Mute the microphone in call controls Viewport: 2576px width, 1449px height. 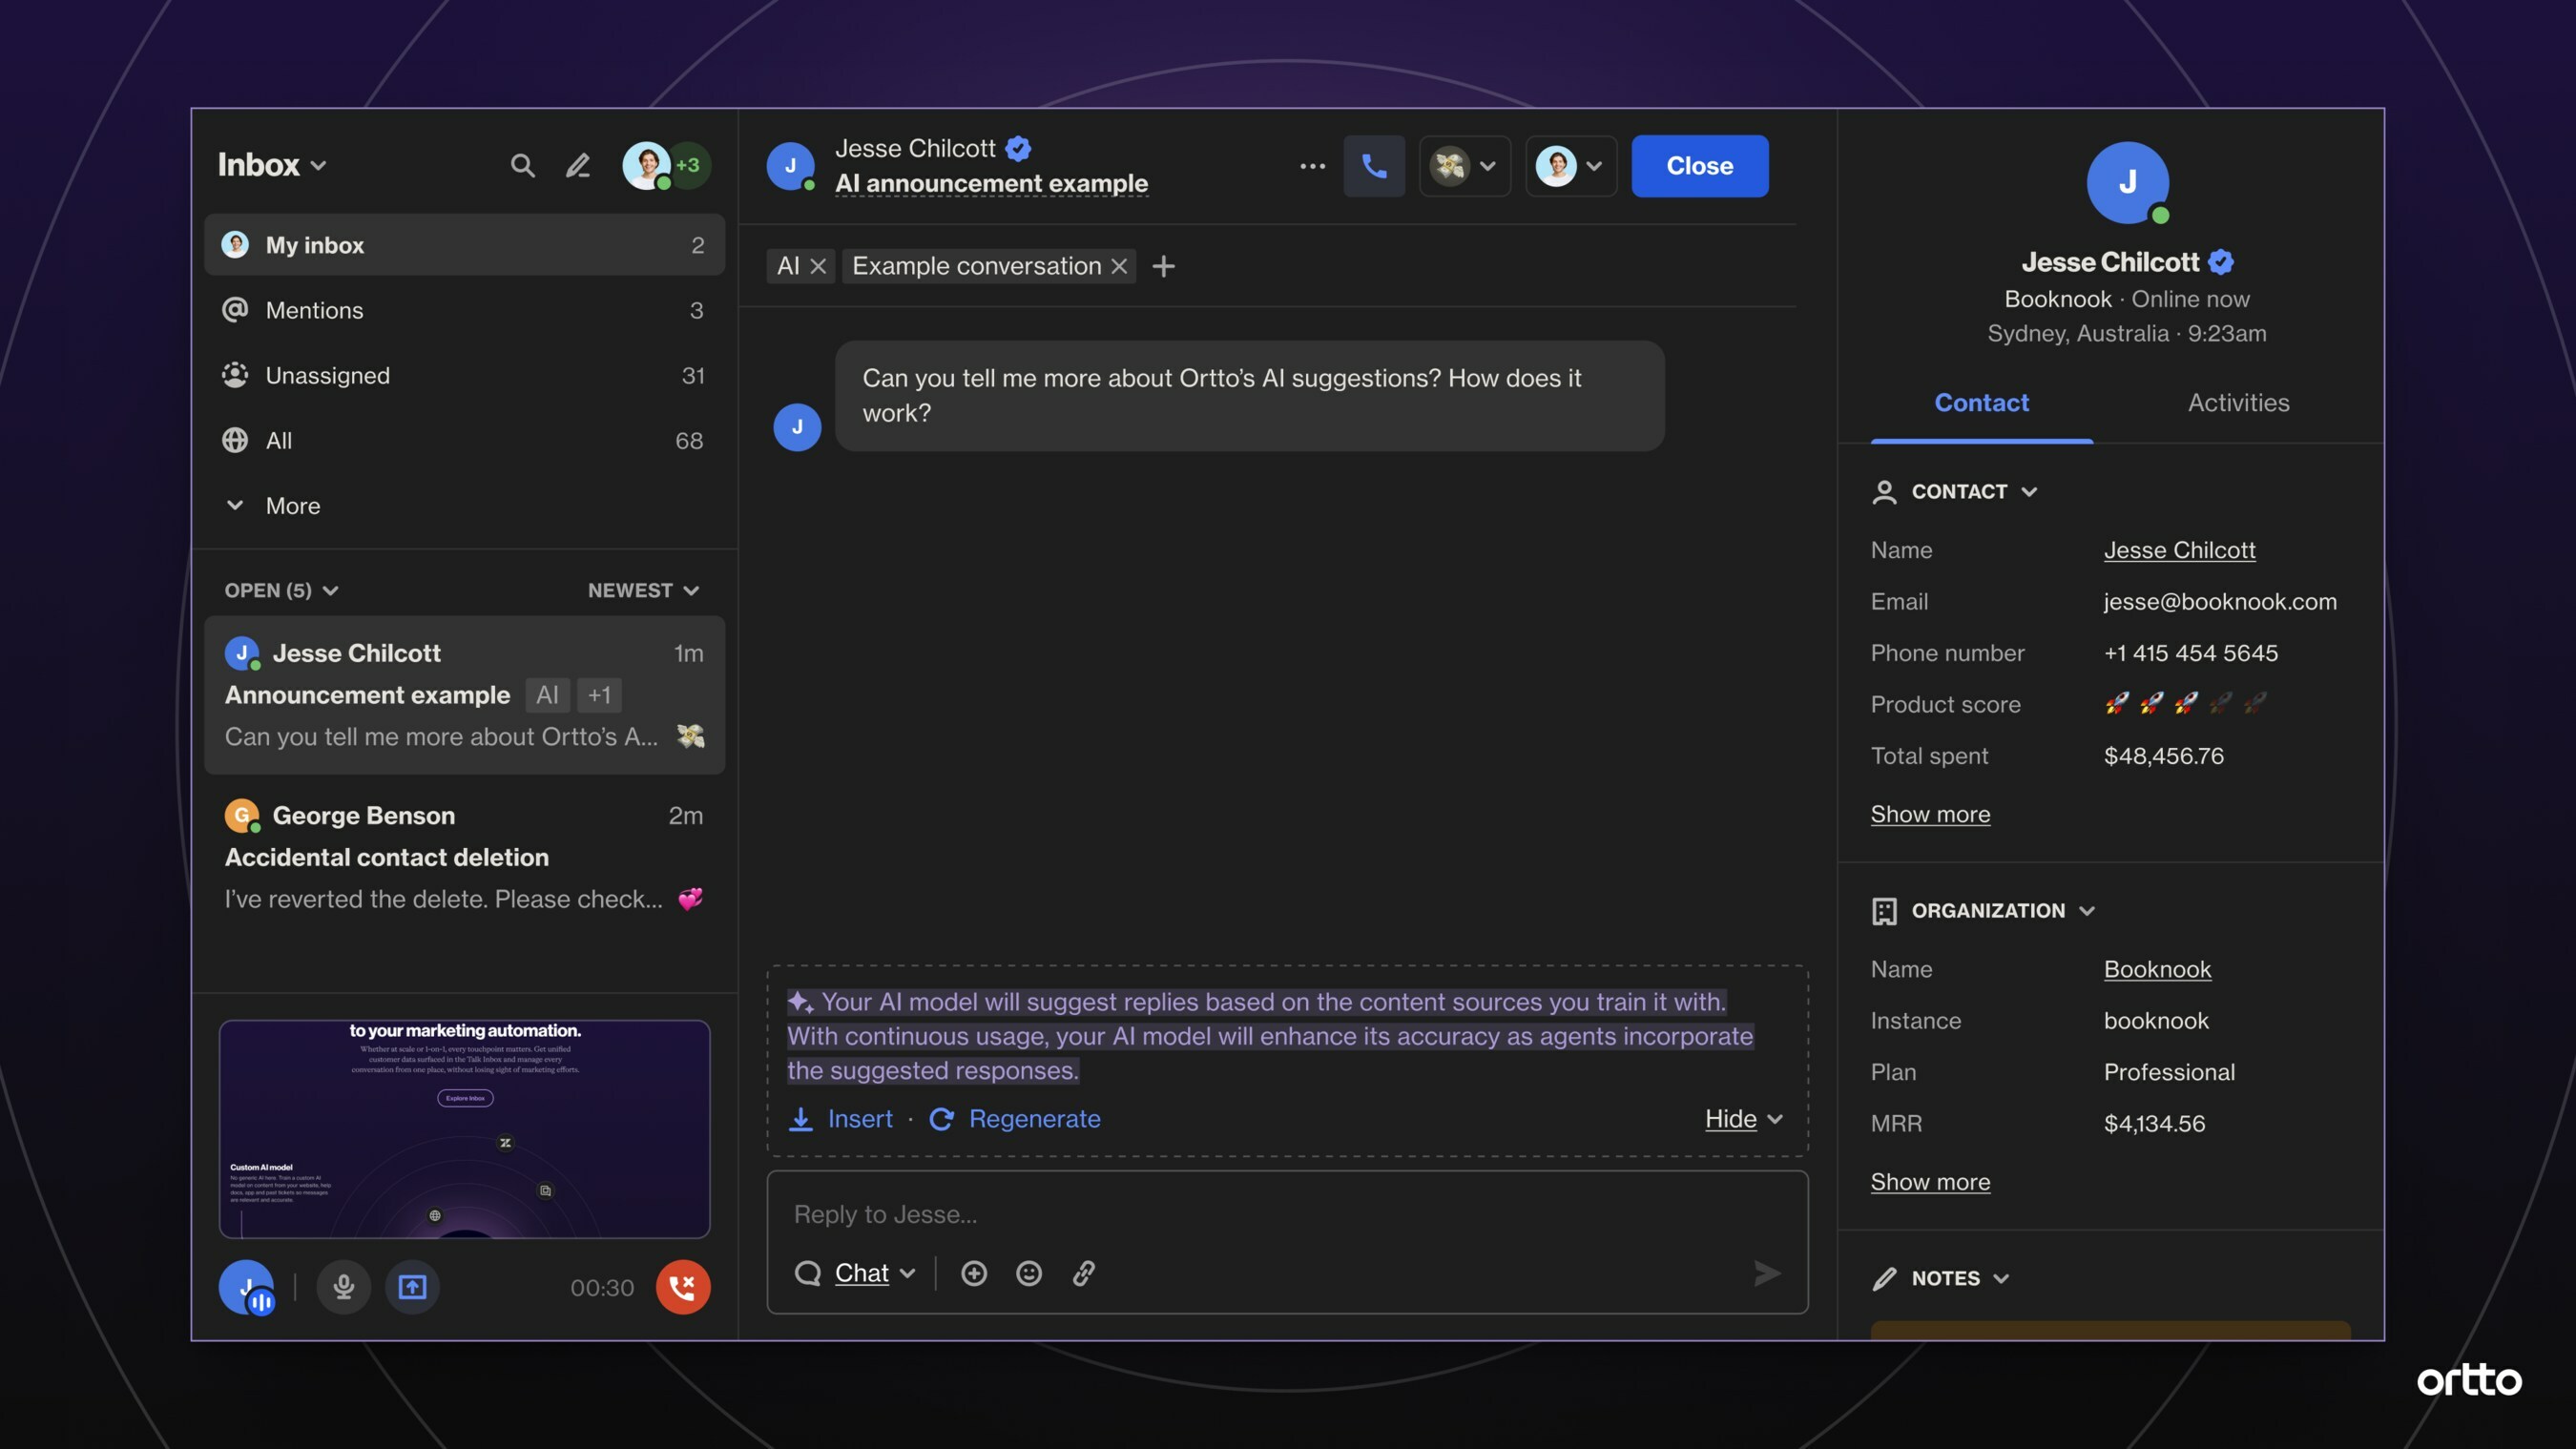343,1287
